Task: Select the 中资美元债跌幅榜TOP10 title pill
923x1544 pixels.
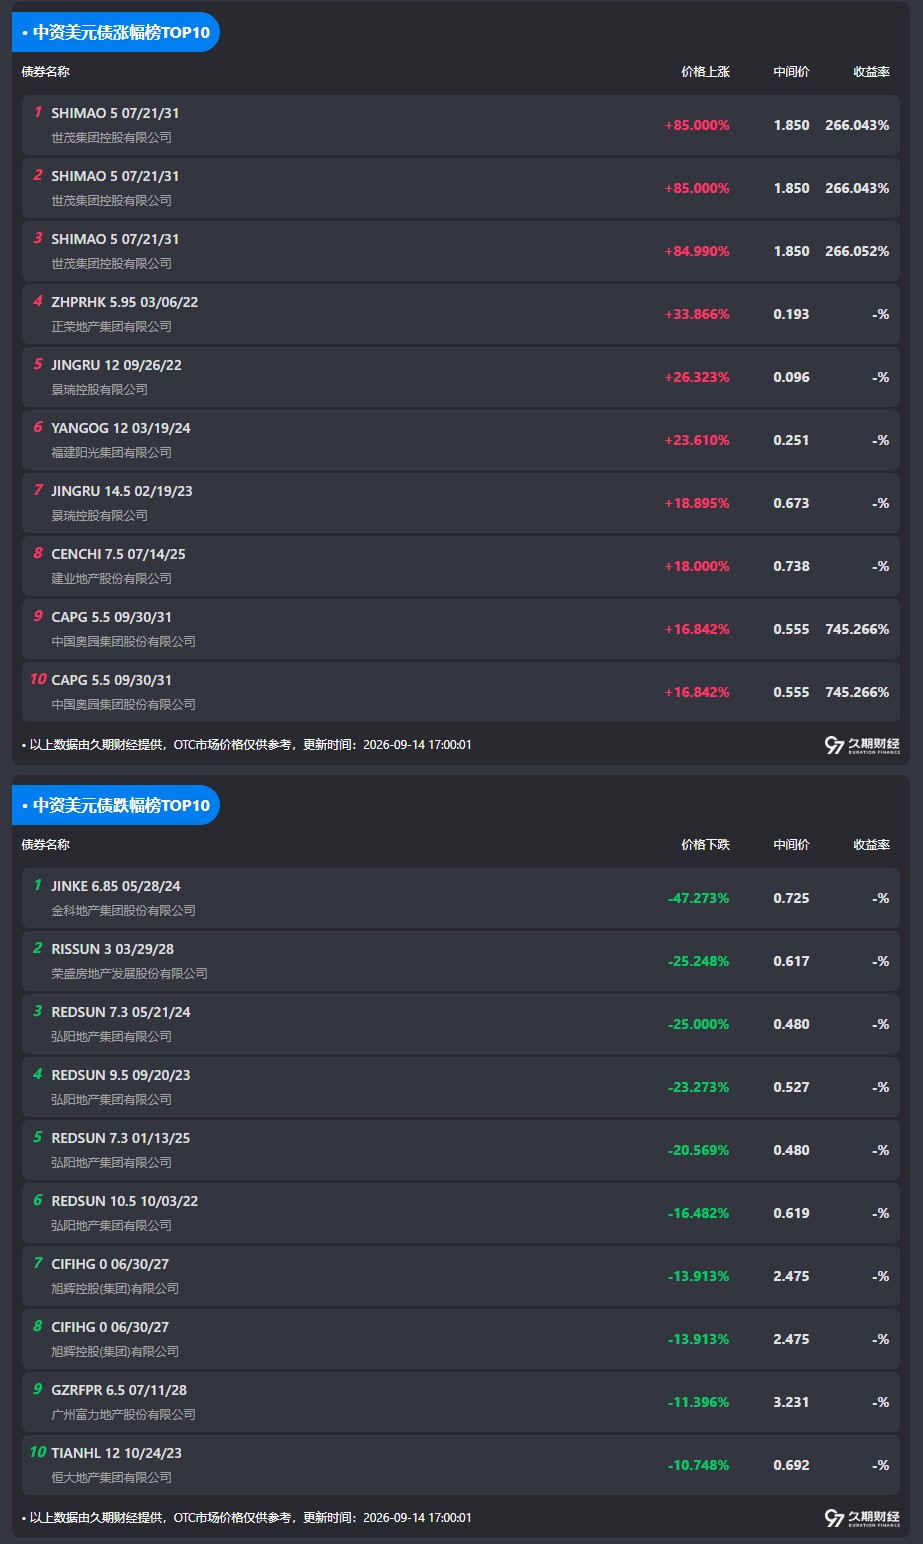Action: click(116, 805)
